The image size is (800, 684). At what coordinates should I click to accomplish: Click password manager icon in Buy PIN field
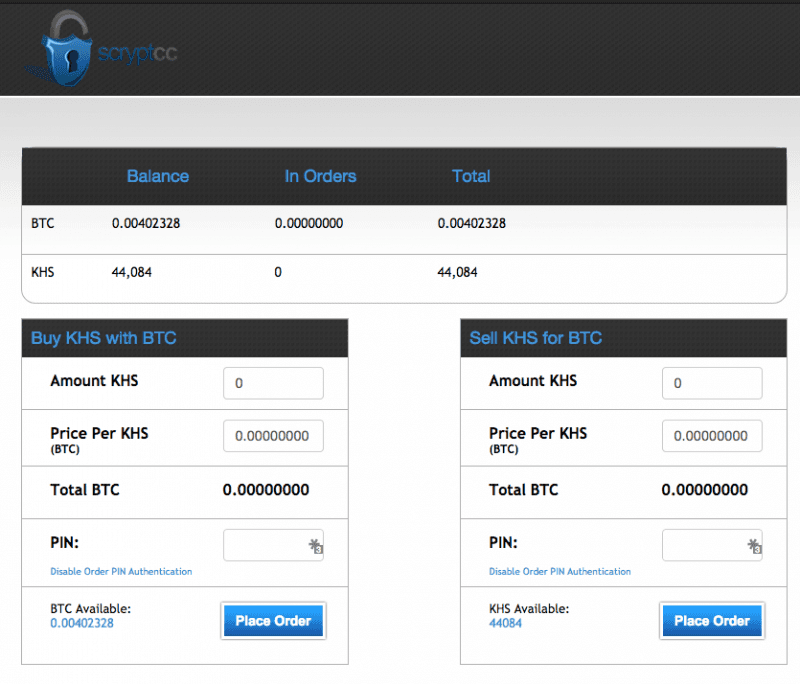click(x=315, y=546)
